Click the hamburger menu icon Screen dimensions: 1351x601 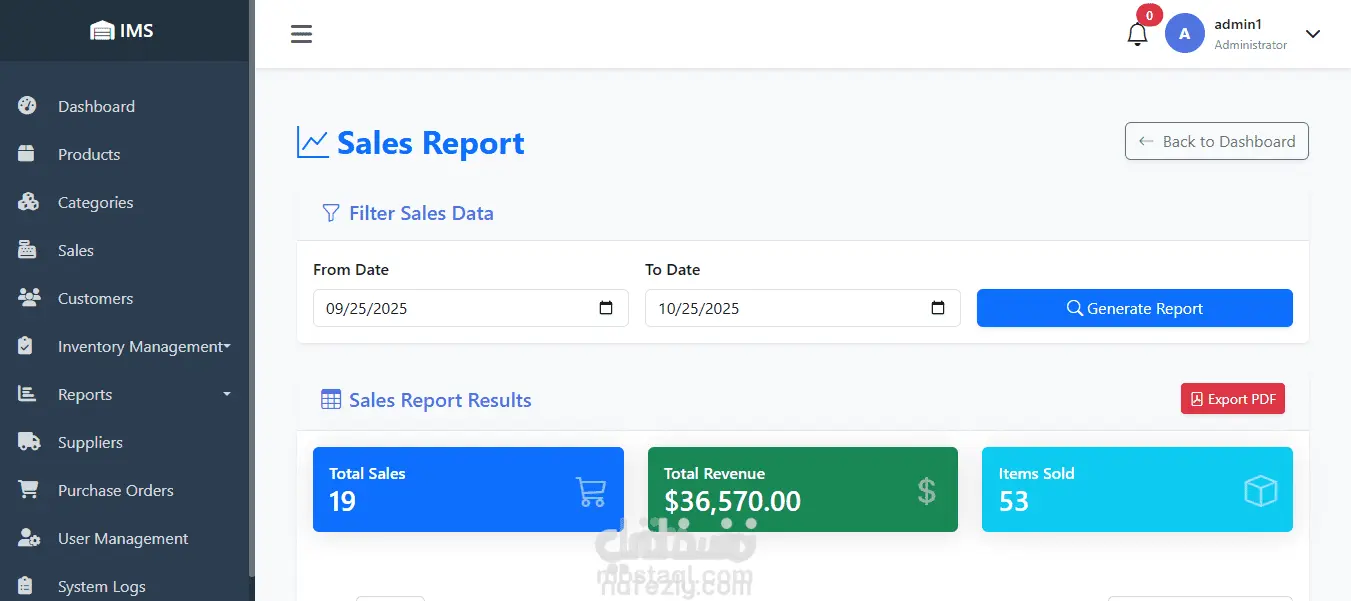click(x=301, y=34)
